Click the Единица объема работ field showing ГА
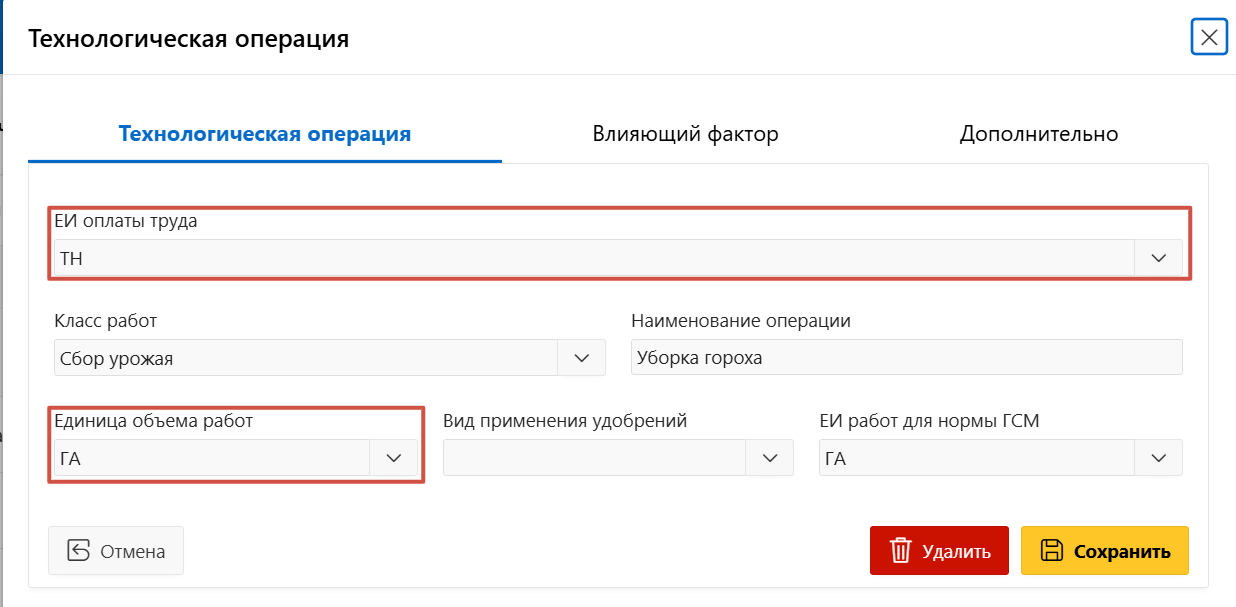The width and height of the screenshot is (1236, 607). [212, 458]
